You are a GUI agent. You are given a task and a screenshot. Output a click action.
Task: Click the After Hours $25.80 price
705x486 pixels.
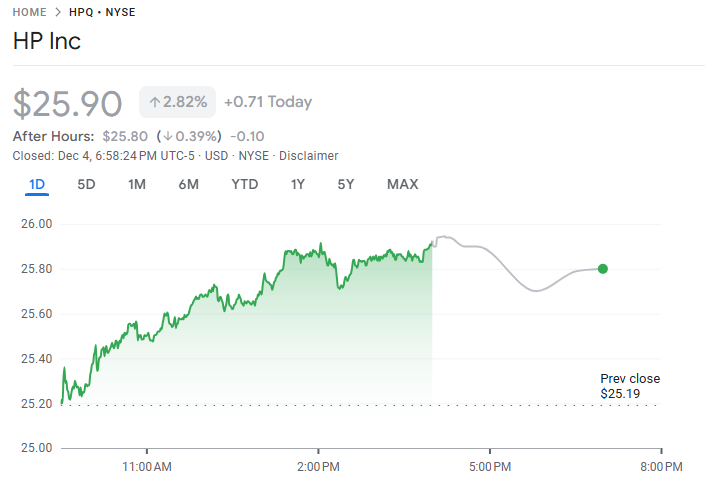125,136
